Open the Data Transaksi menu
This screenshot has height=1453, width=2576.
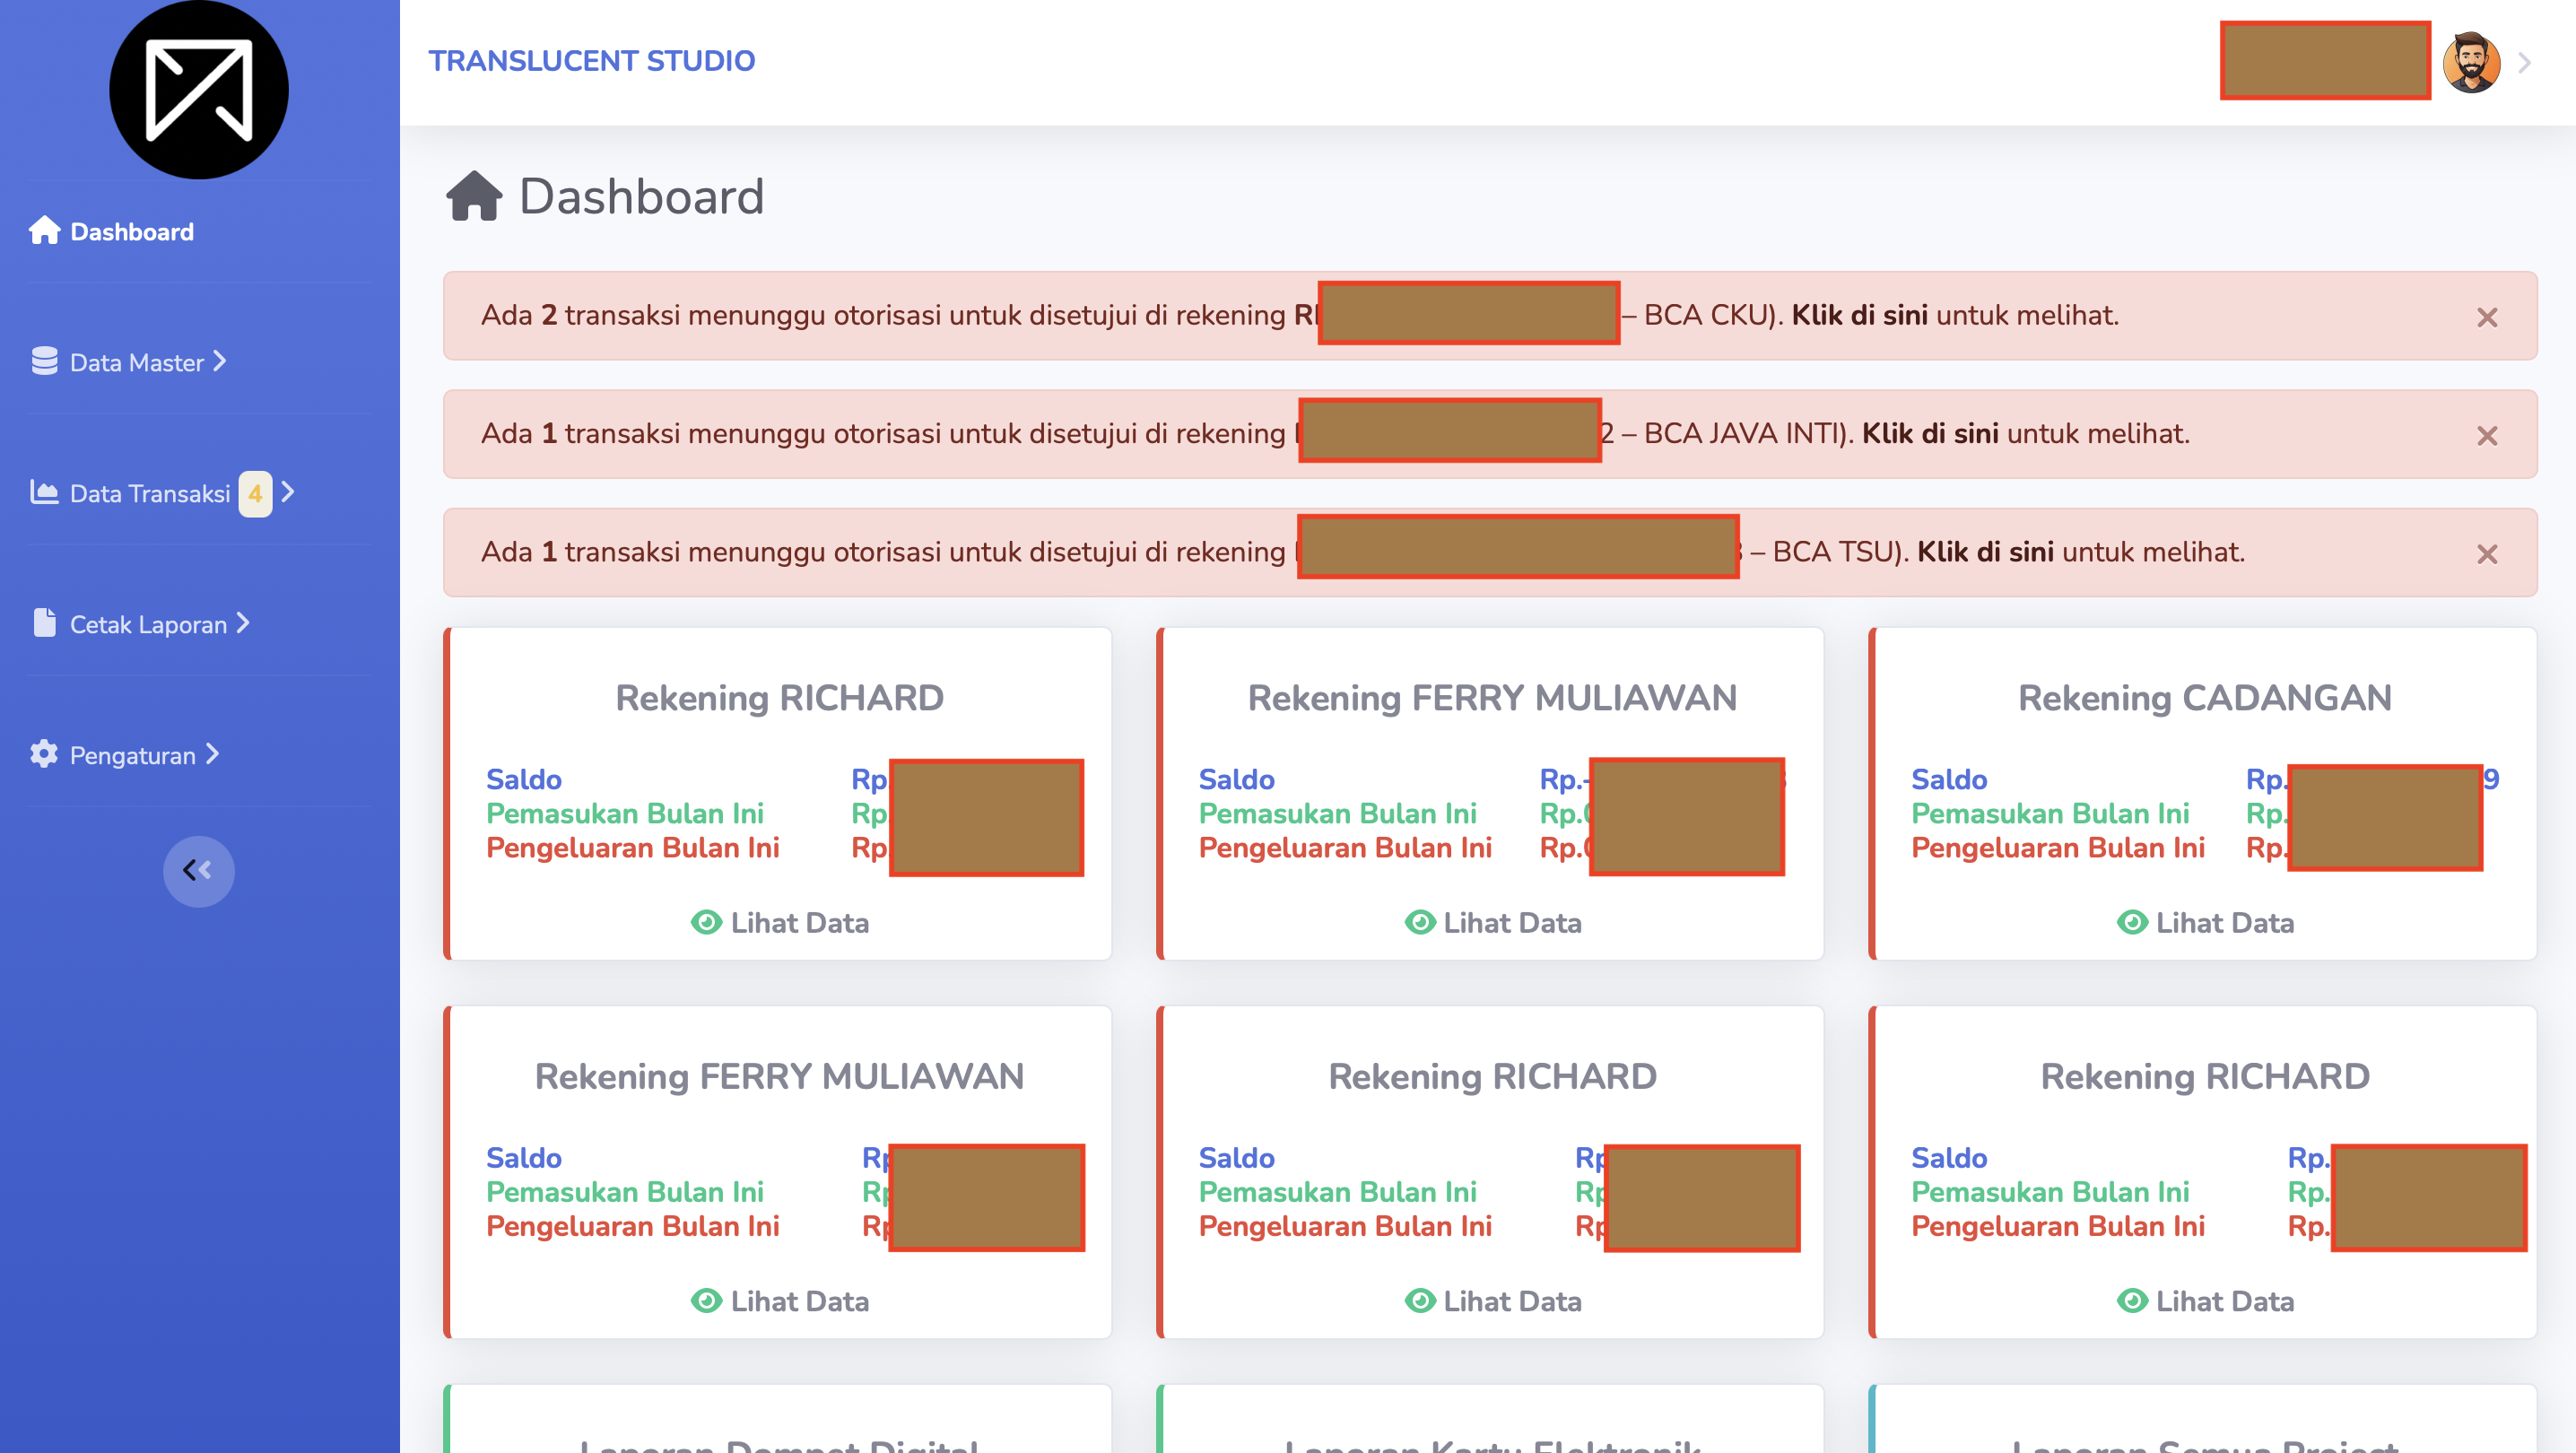[161, 494]
